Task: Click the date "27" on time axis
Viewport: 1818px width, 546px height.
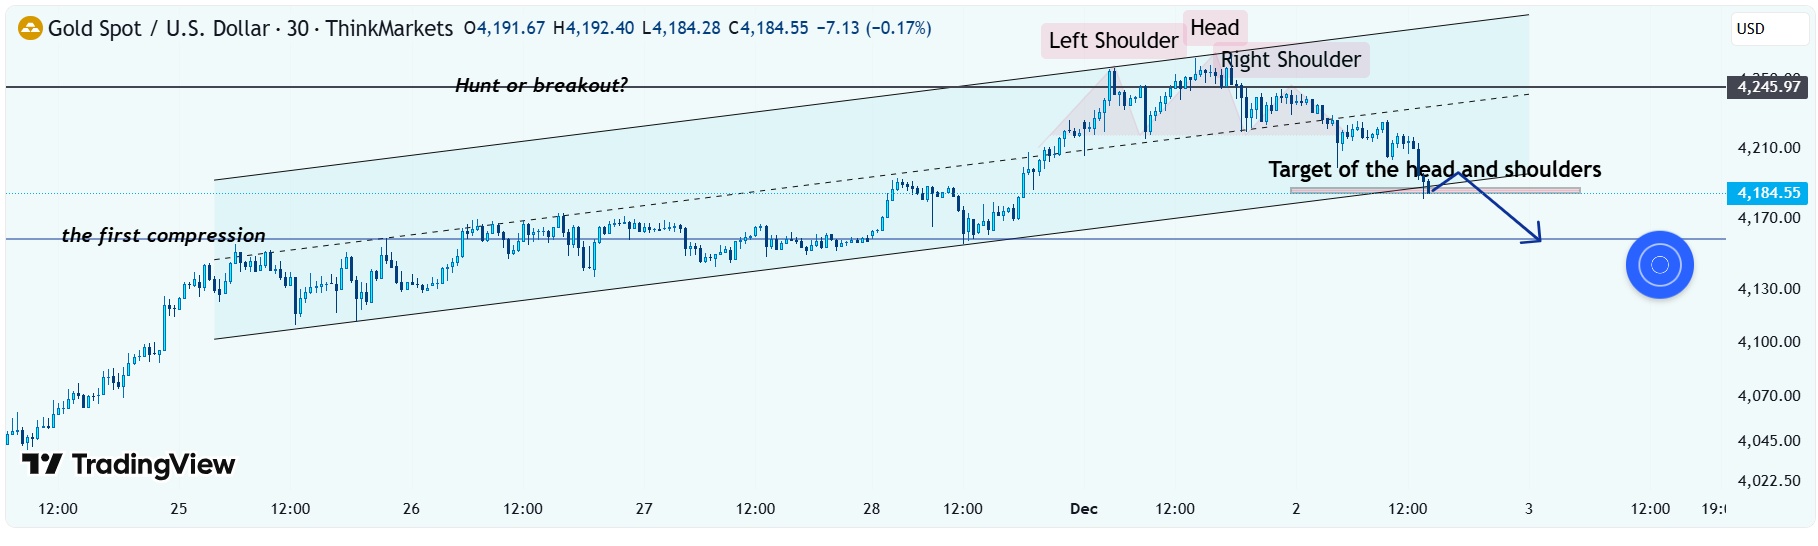Action: [x=644, y=509]
